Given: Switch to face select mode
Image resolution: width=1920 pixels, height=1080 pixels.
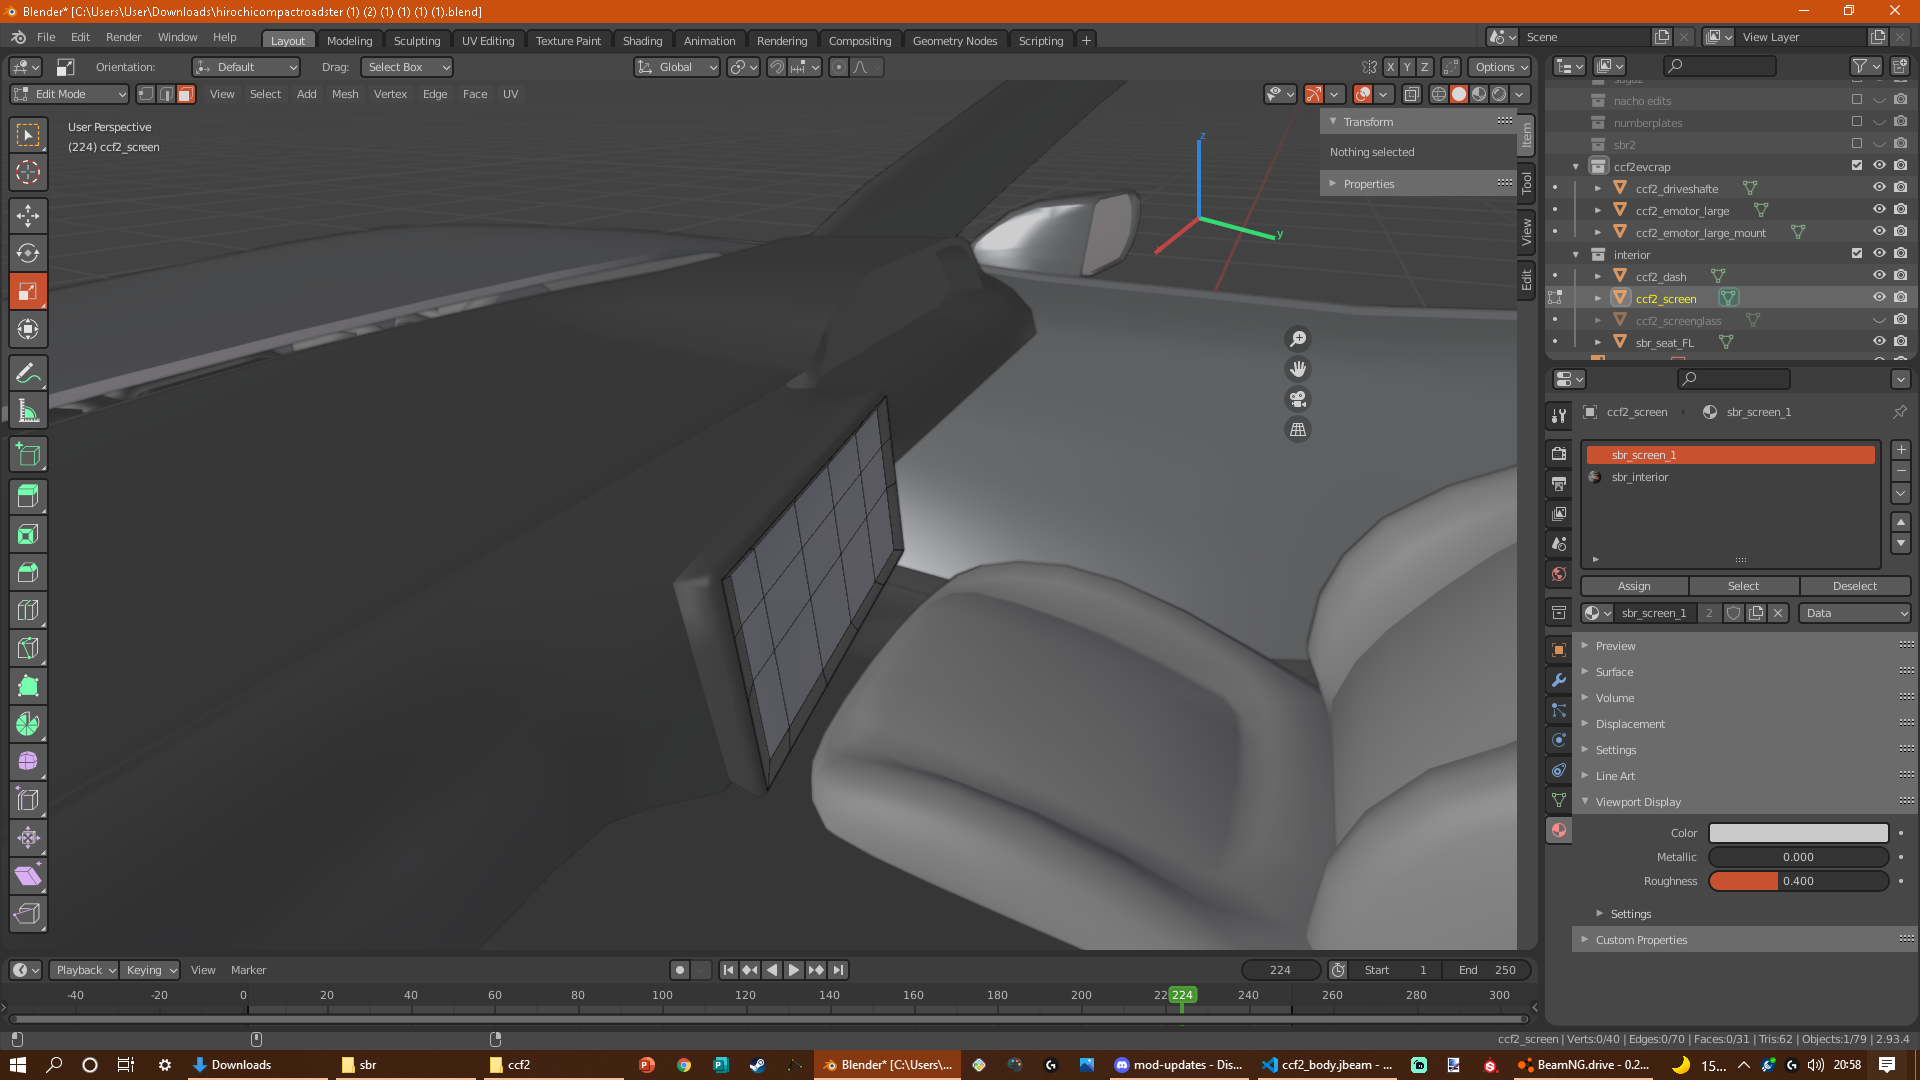Looking at the screenshot, I should [x=186, y=94].
